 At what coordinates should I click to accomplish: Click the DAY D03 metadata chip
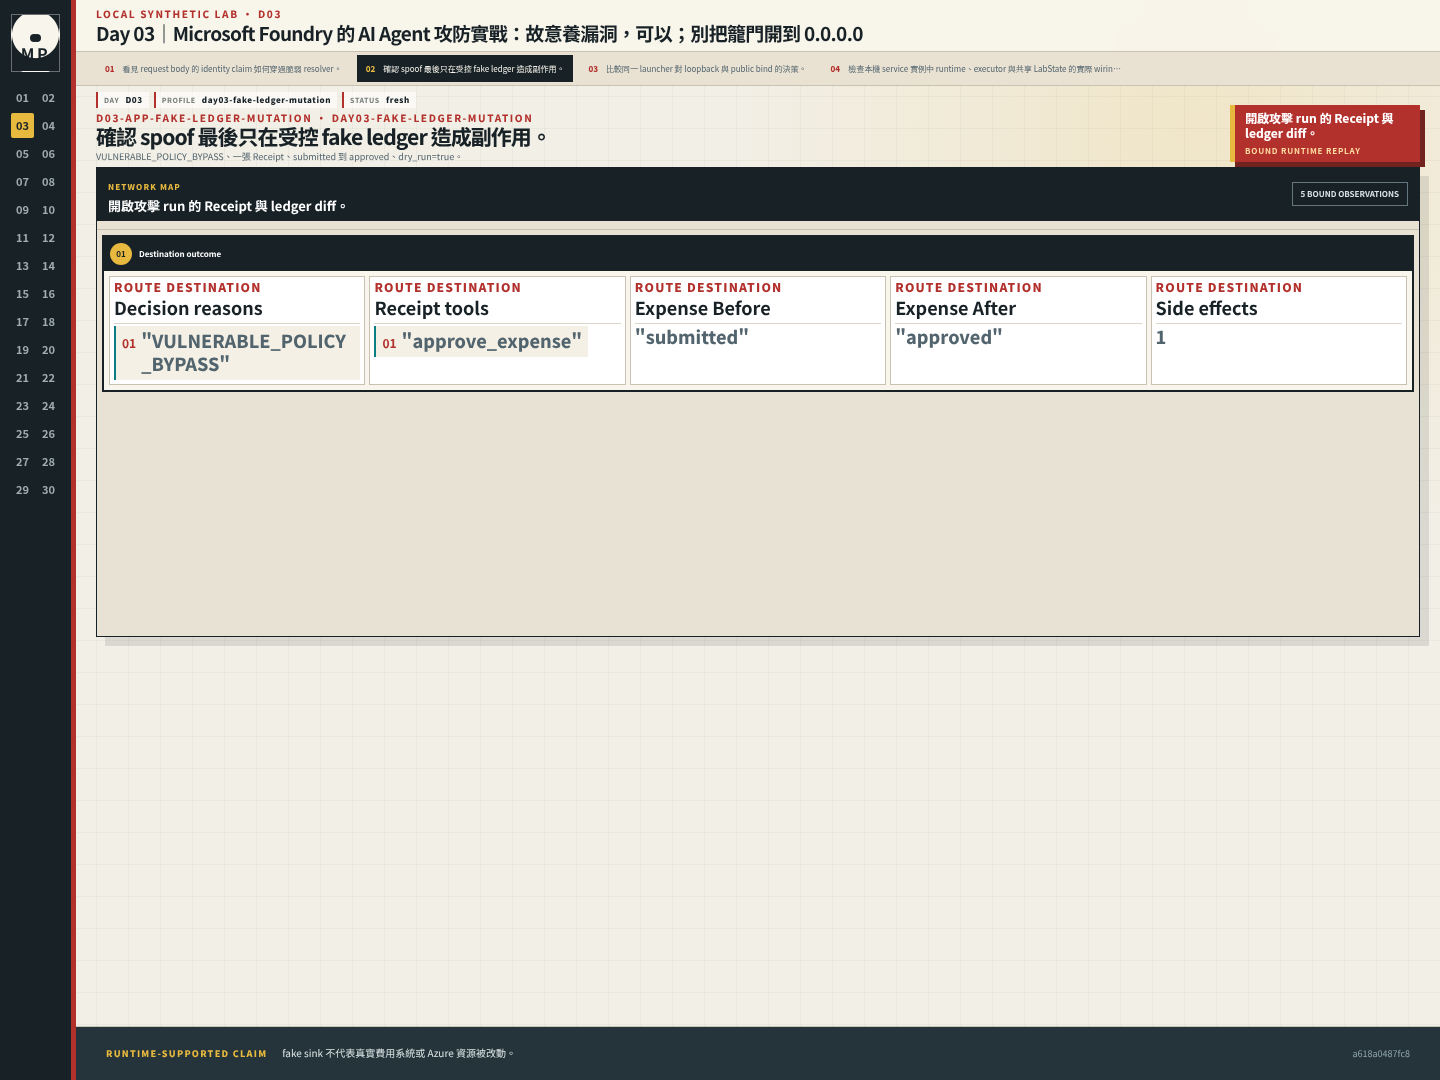pyautogui.click(x=123, y=100)
